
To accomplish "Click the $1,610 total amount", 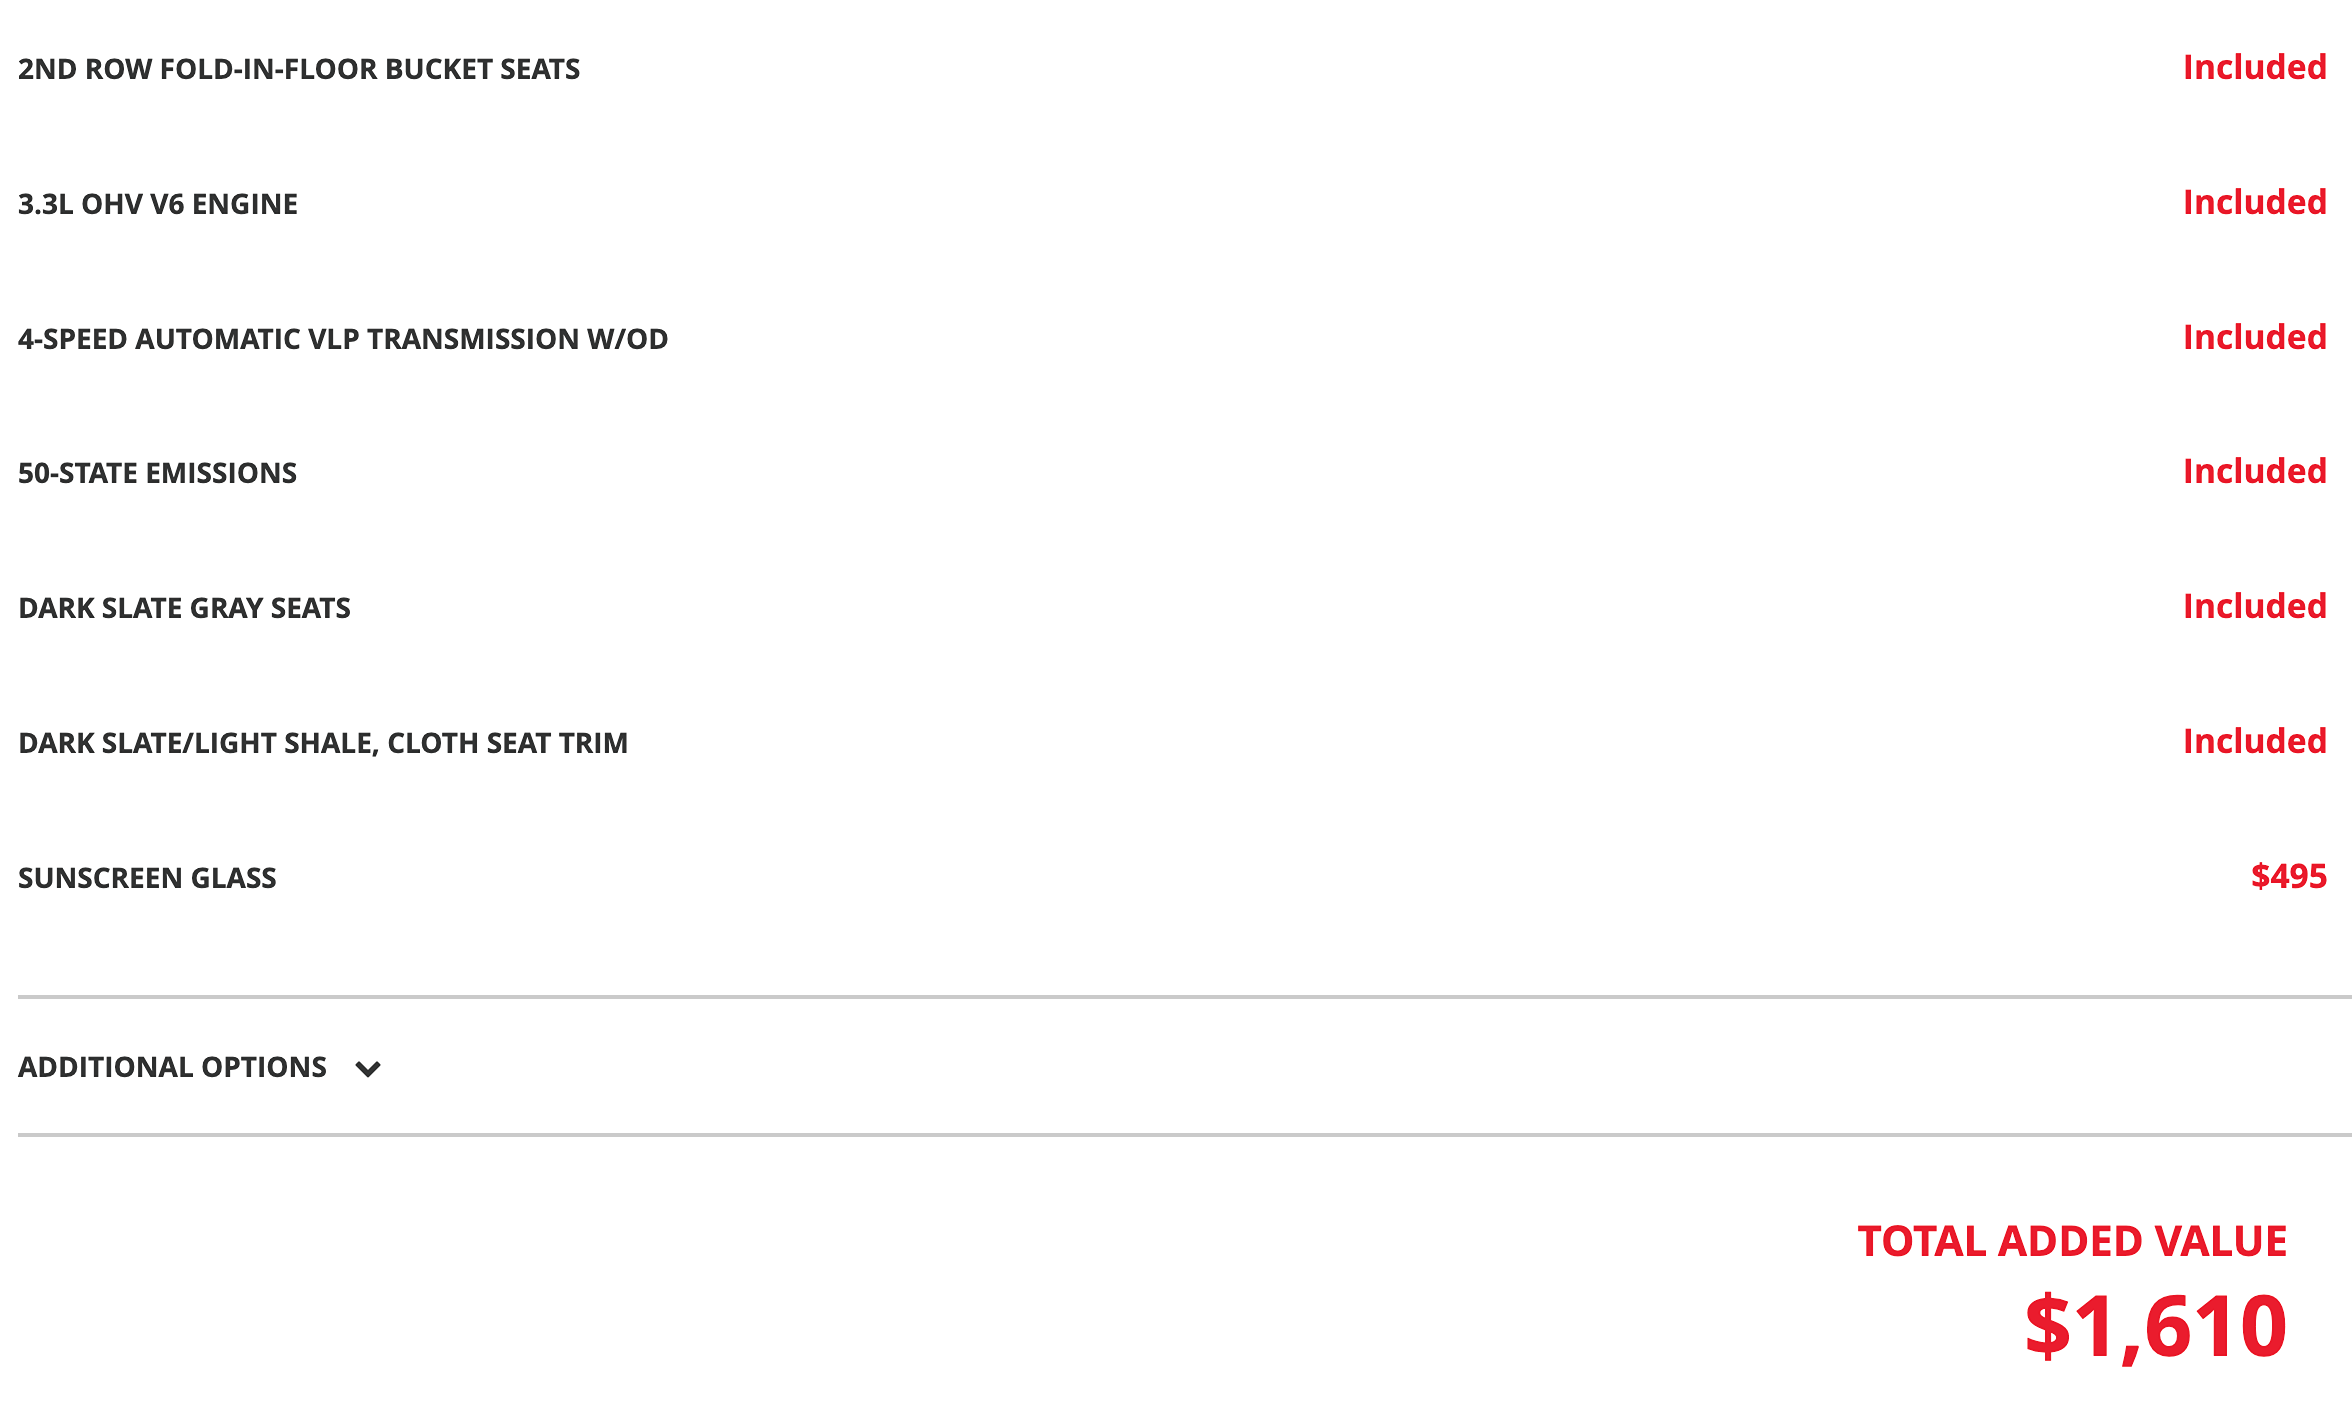I will [x=2155, y=1326].
